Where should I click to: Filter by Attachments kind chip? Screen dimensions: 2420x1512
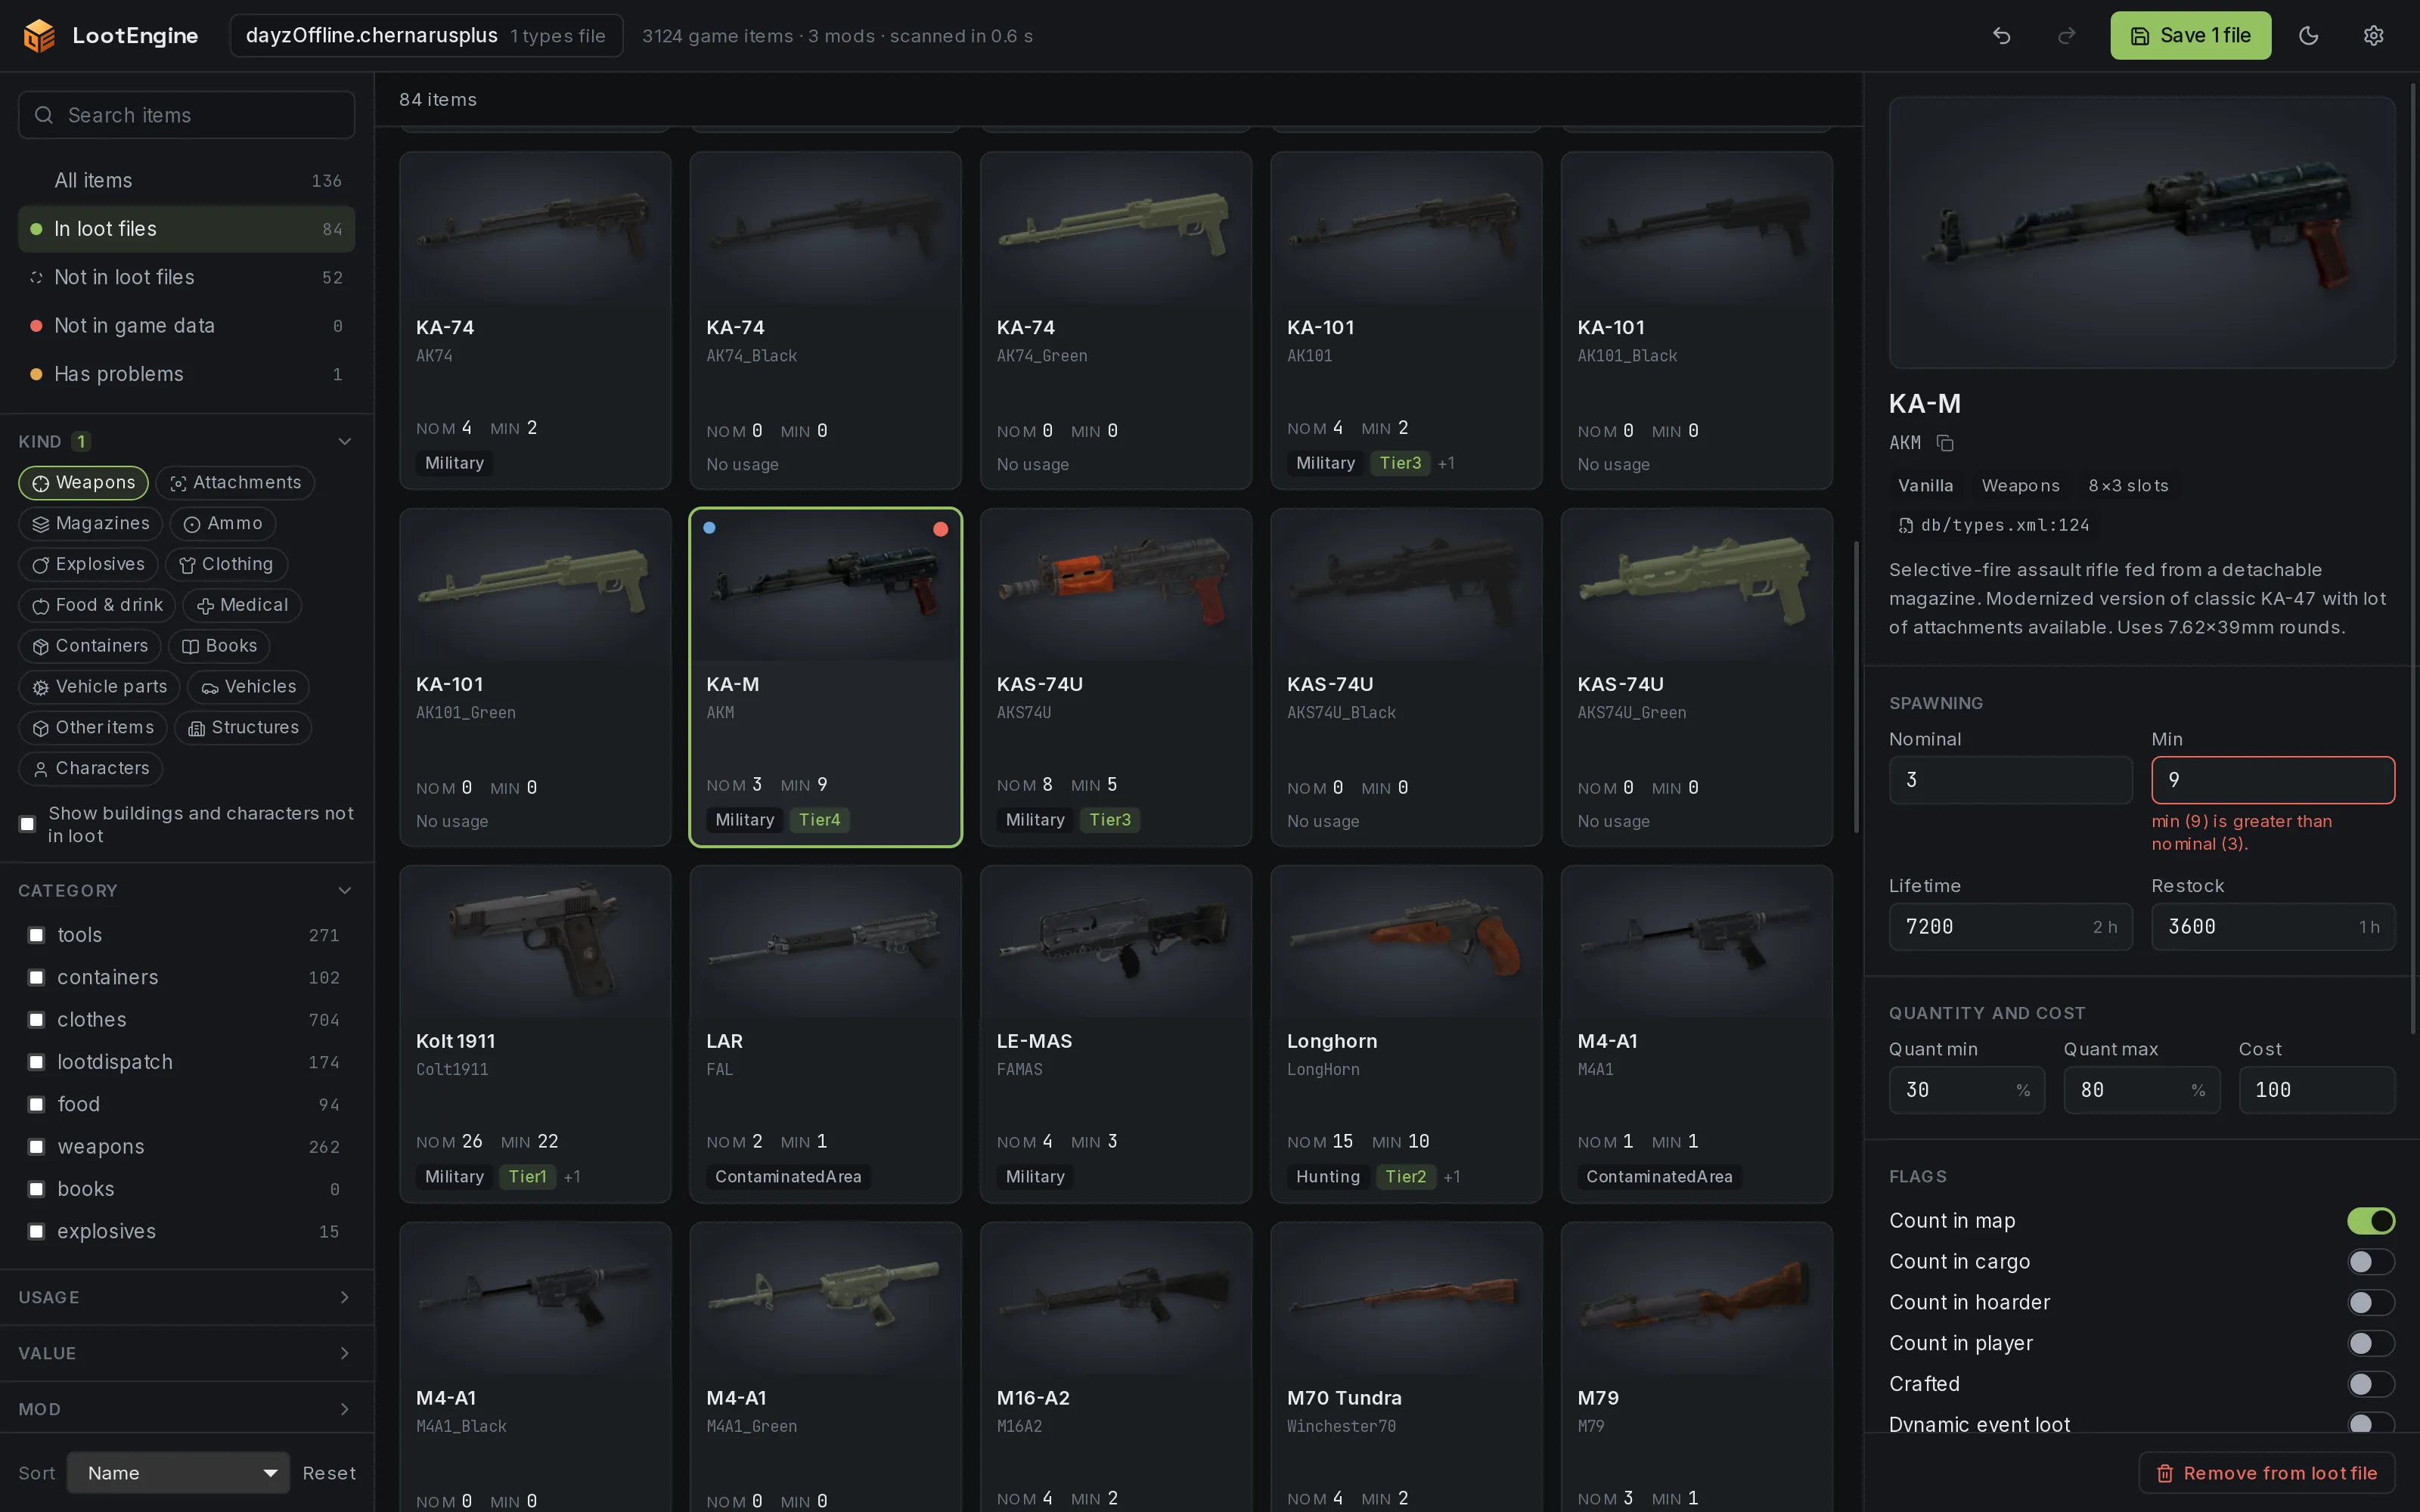click(x=235, y=483)
